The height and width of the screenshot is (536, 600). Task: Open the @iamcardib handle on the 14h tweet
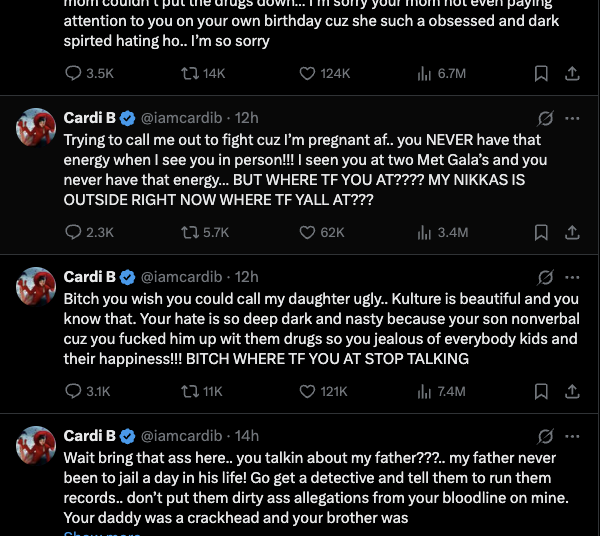coord(181,436)
